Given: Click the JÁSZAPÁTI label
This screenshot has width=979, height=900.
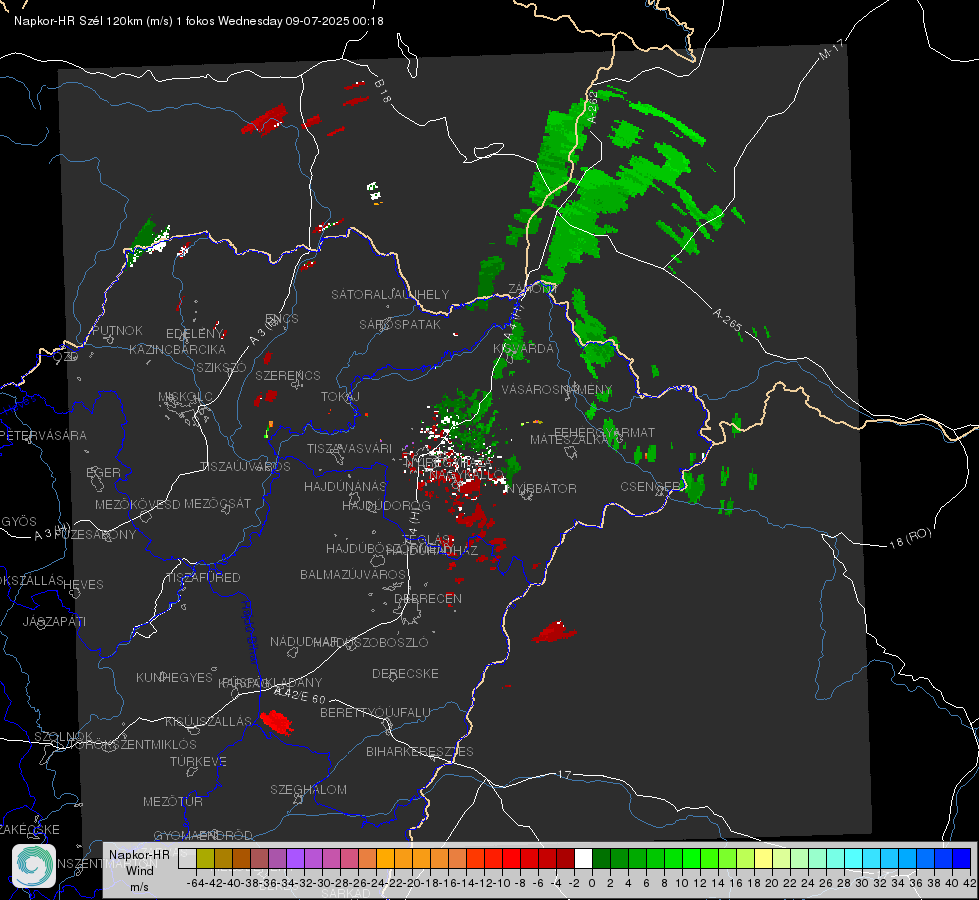Looking at the screenshot, I should click(x=54, y=621).
